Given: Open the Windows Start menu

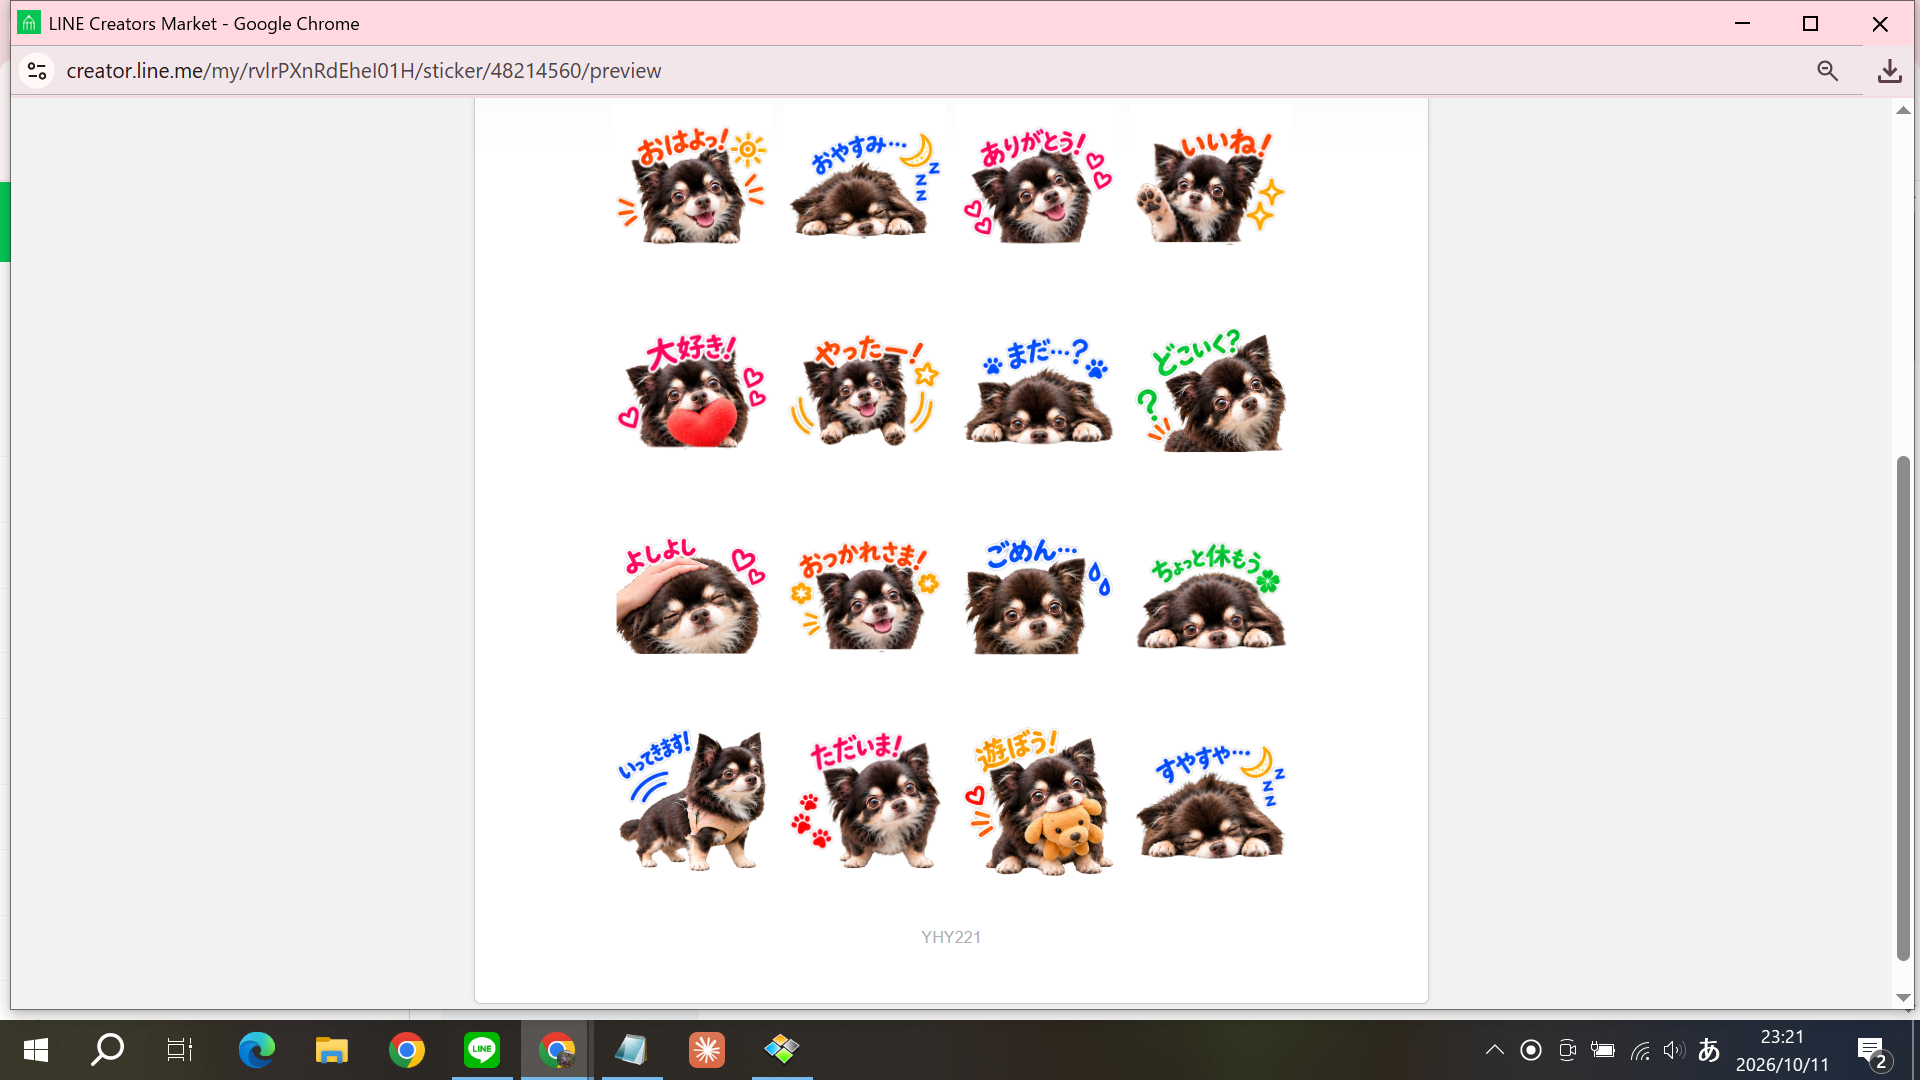Looking at the screenshot, I should tap(36, 1050).
